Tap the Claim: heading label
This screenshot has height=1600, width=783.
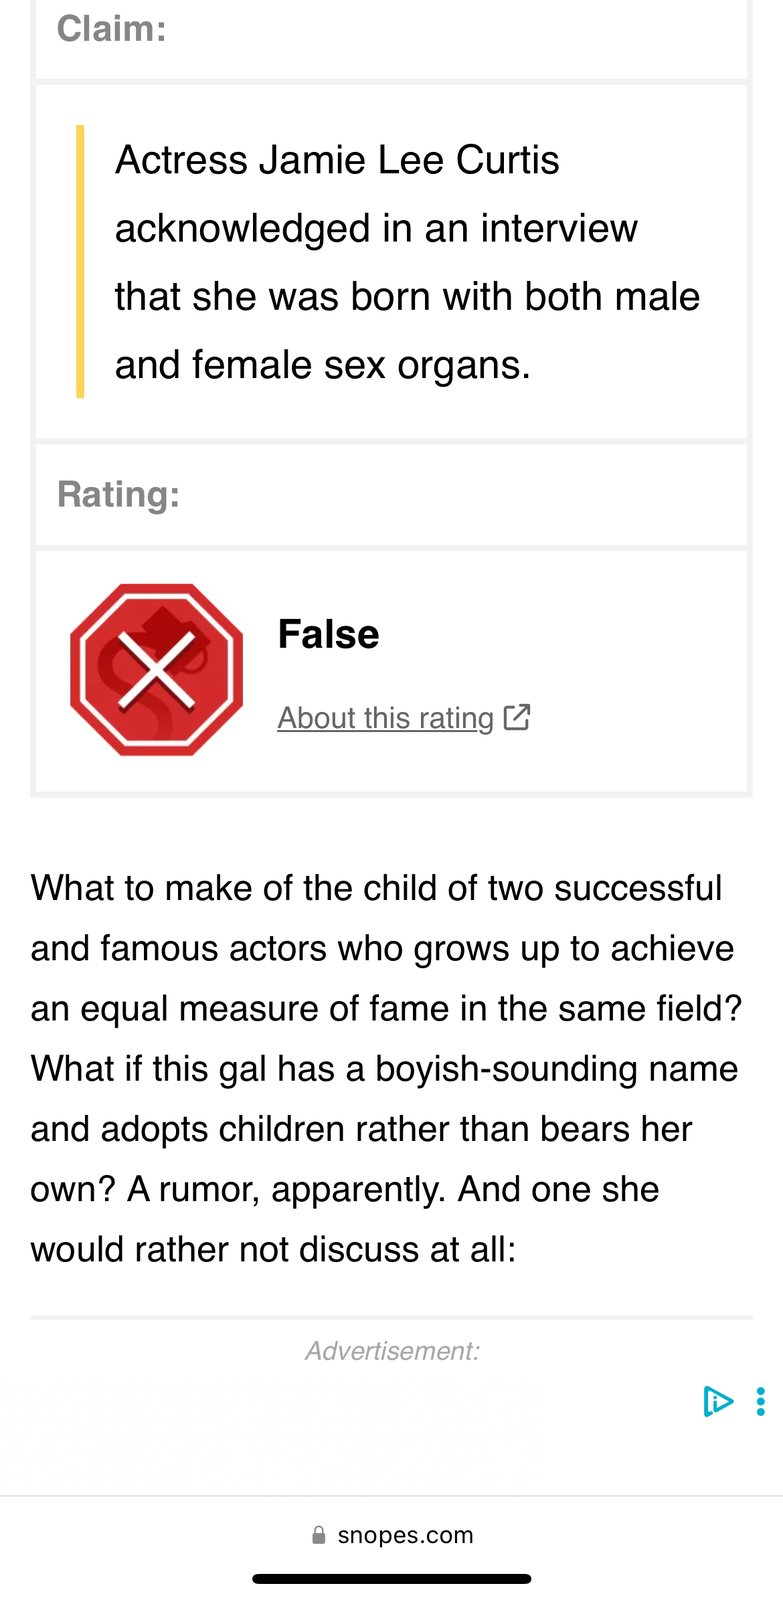[111, 29]
